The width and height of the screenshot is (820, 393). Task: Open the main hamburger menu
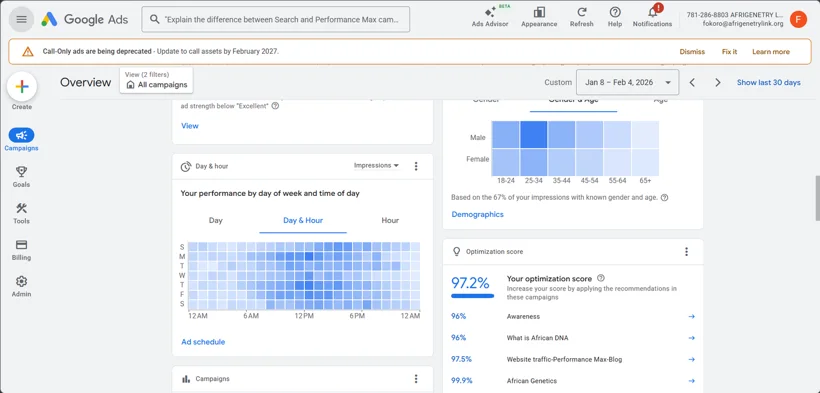(x=21, y=19)
